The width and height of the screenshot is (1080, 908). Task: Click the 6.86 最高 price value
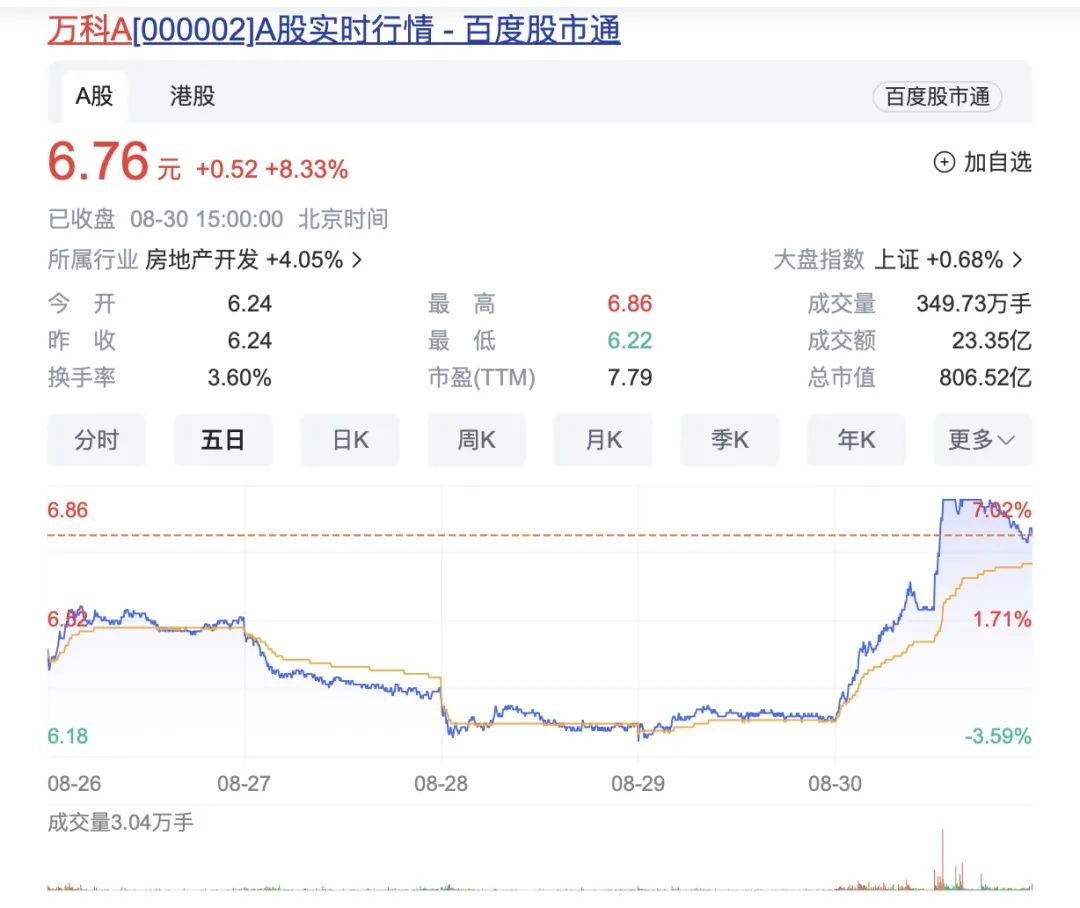pyautogui.click(x=632, y=303)
